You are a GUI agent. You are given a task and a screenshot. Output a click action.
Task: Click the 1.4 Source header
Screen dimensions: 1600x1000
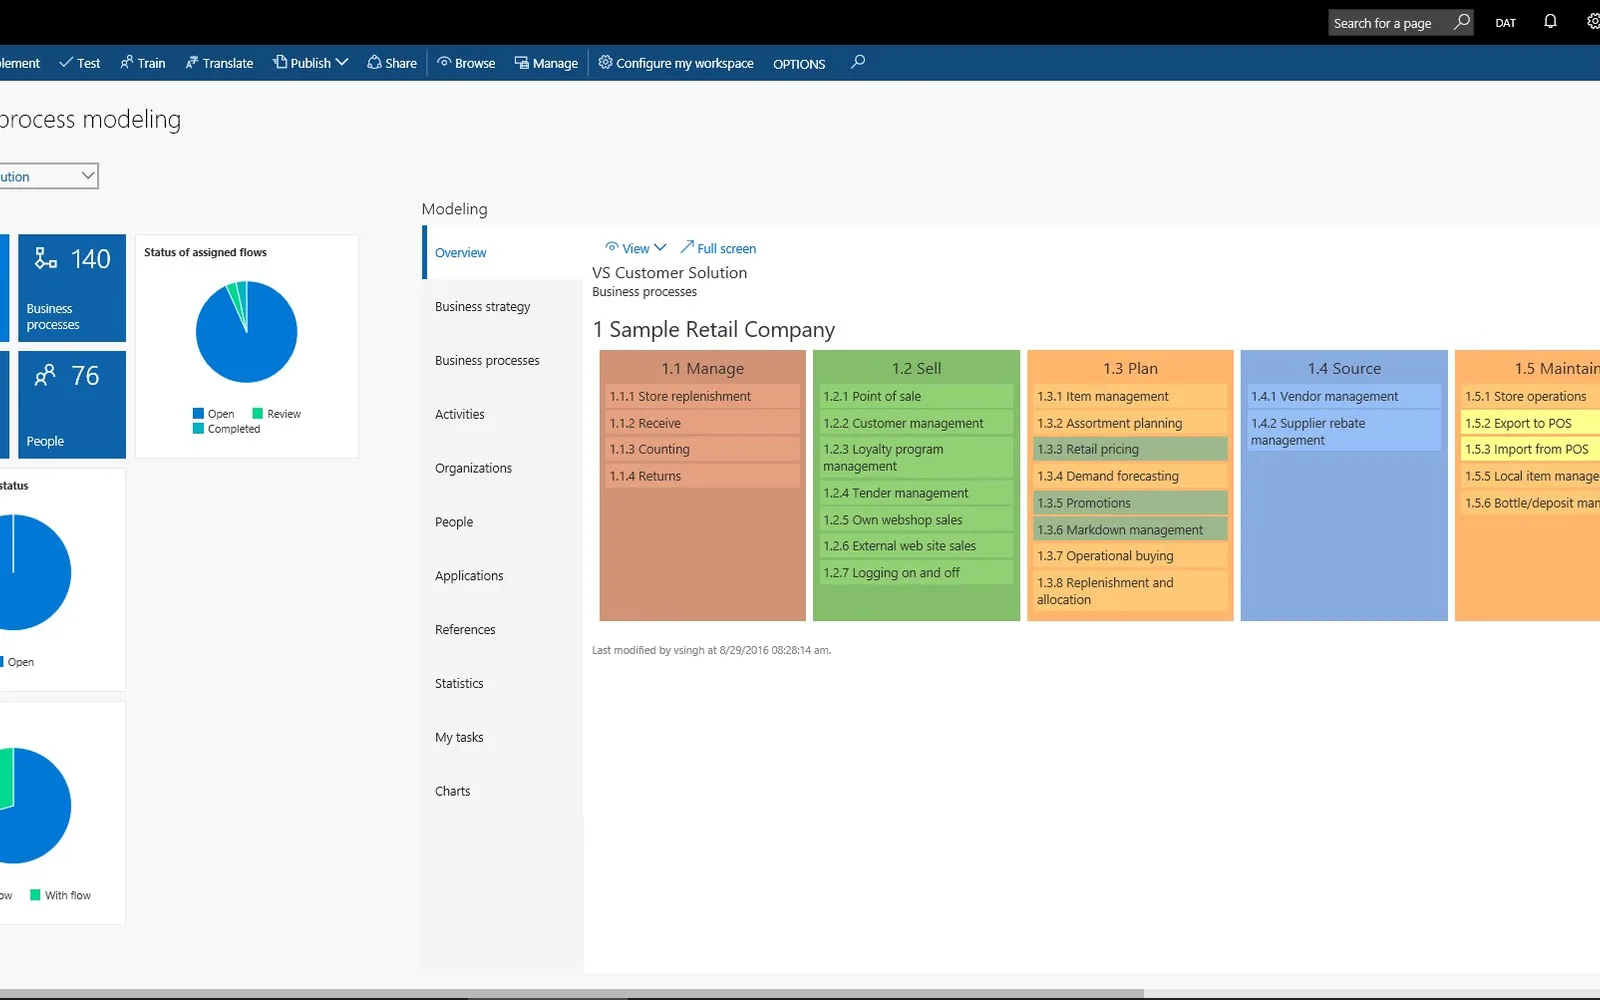click(x=1344, y=368)
